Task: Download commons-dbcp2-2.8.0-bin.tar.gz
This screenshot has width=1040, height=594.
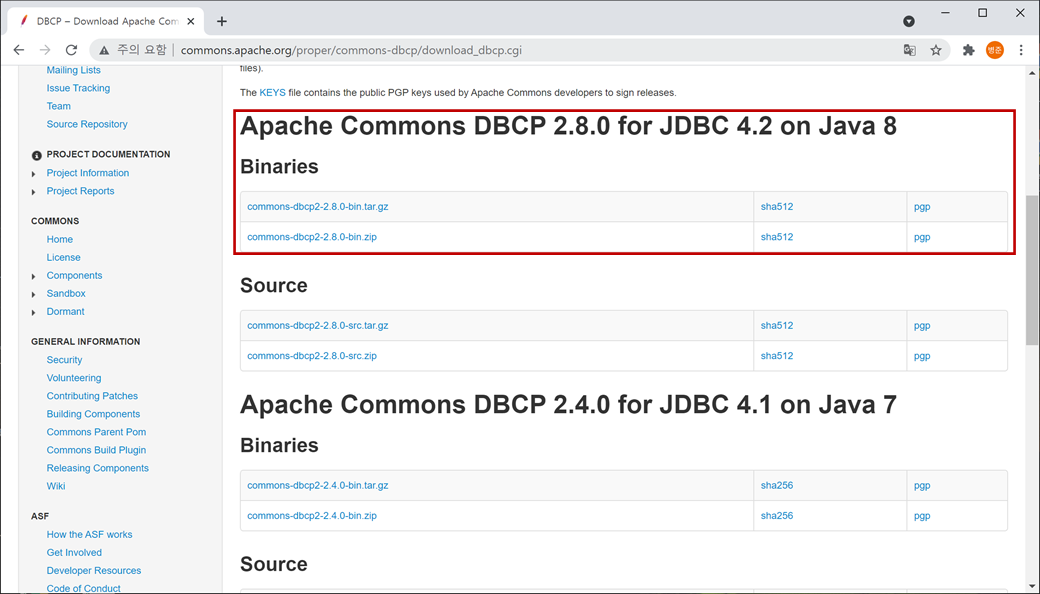Action: pyautogui.click(x=318, y=207)
